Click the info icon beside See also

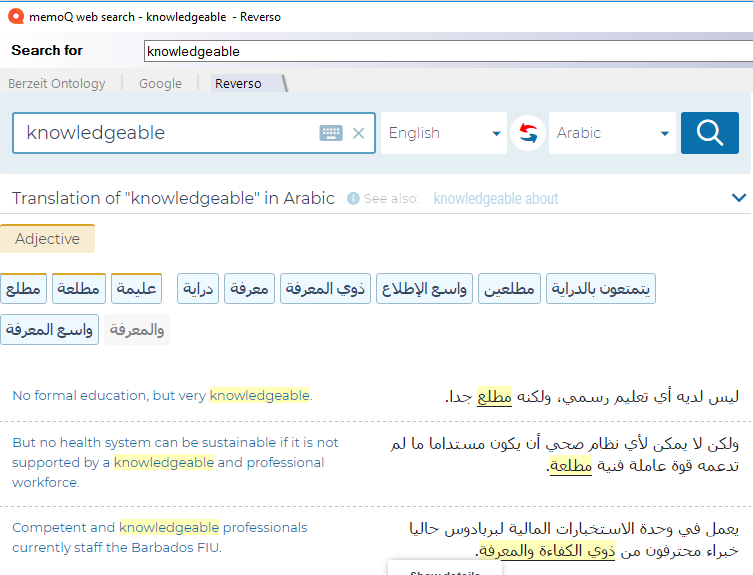tap(353, 198)
